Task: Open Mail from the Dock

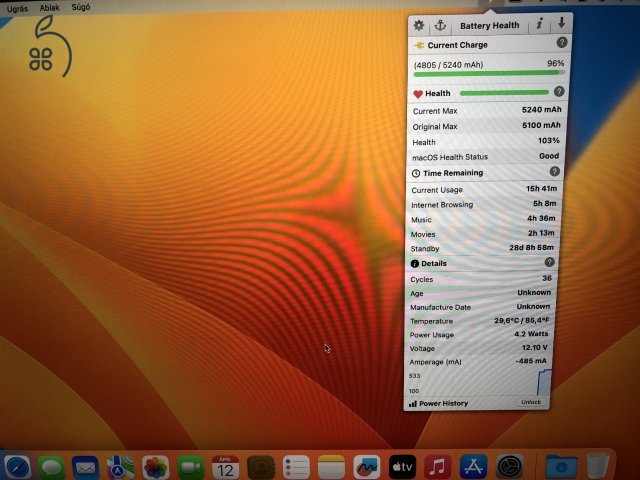Action: pyautogui.click(x=85, y=468)
